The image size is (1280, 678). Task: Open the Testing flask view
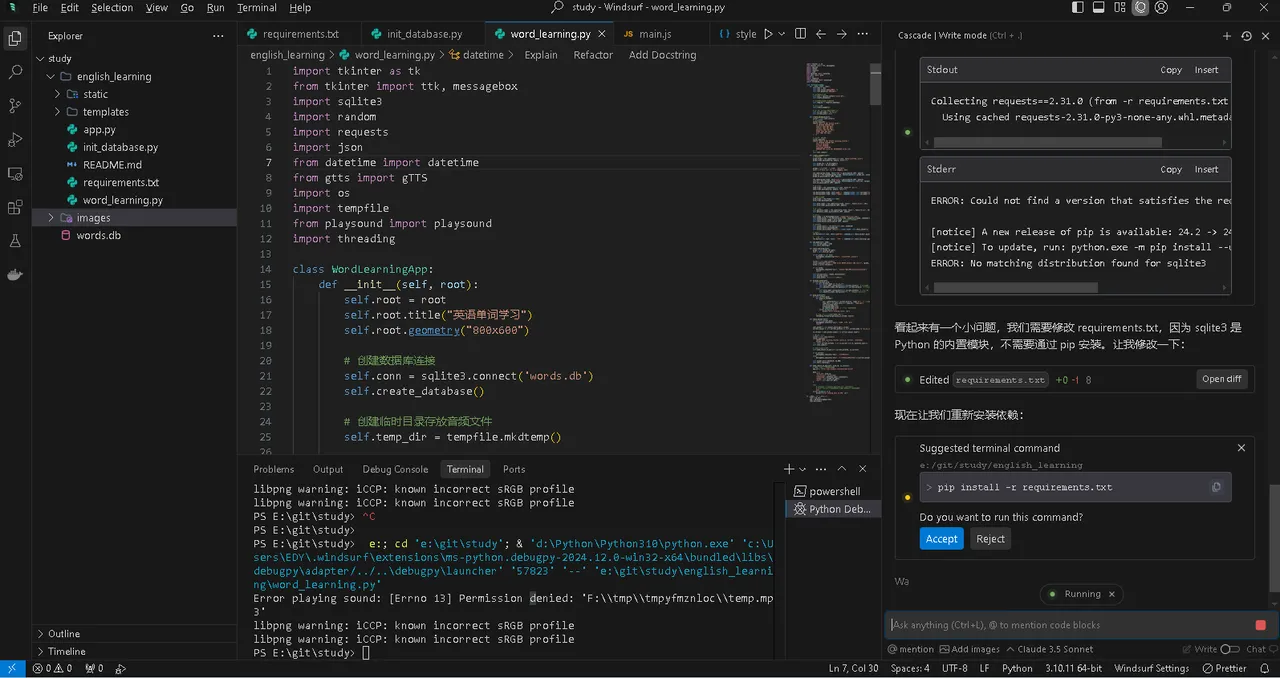tap(15, 242)
